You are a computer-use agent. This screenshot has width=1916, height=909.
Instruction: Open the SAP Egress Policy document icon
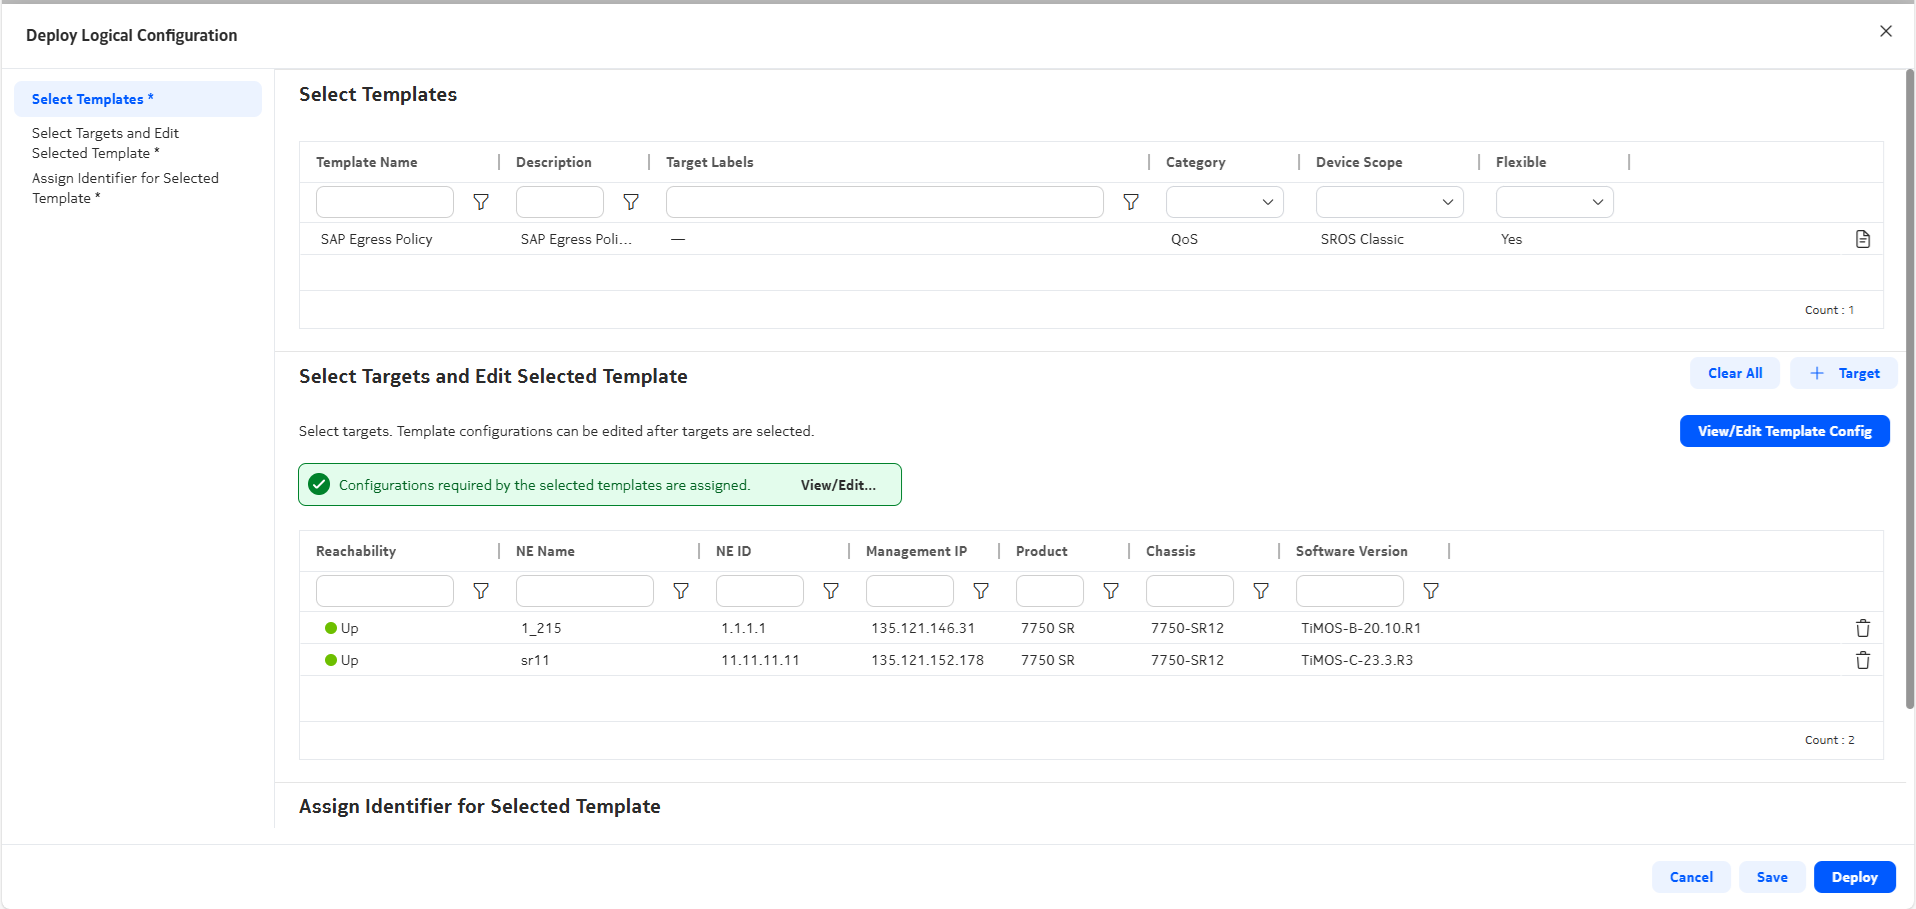pyautogui.click(x=1862, y=239)
